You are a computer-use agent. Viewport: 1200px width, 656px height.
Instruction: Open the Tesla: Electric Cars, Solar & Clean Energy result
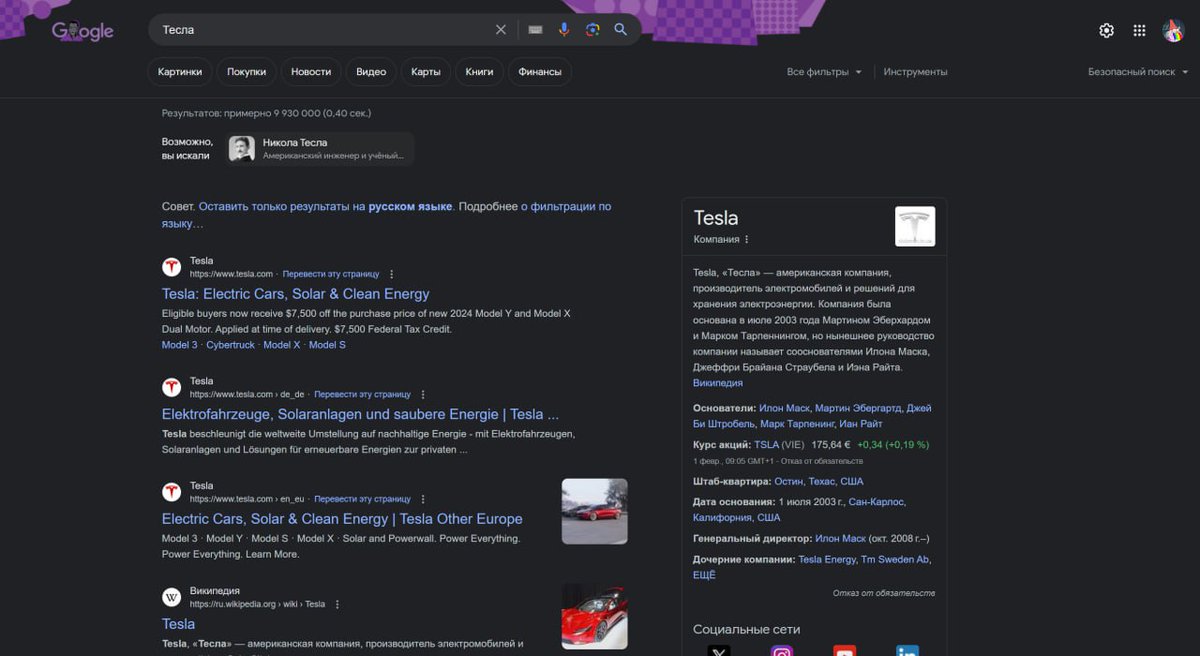coord(296,294)
